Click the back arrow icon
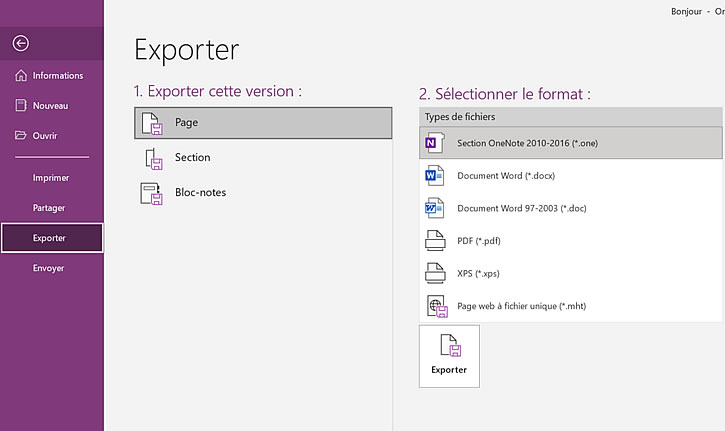725x431 pixels. click(x=21, y=43)
